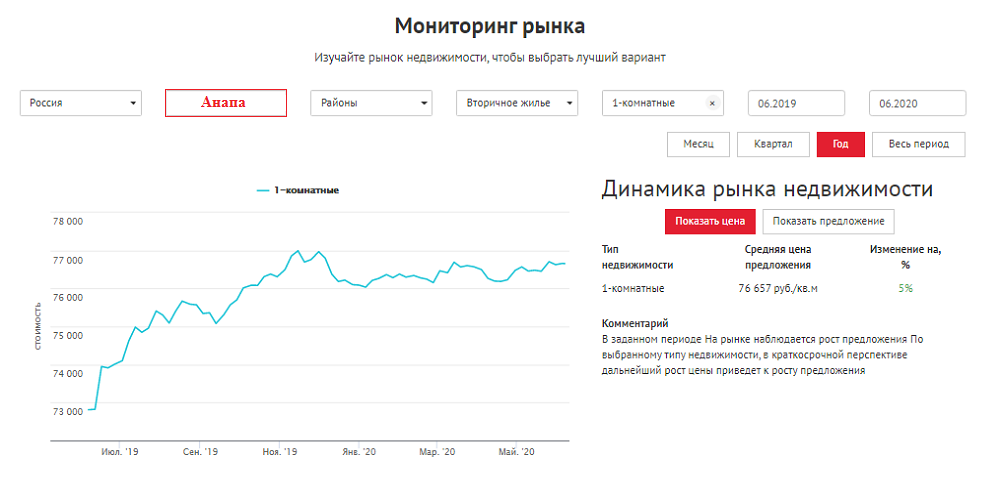1000x500 pixels.
Task: Click the end date field 06.2020
Action: click(917, 103)
